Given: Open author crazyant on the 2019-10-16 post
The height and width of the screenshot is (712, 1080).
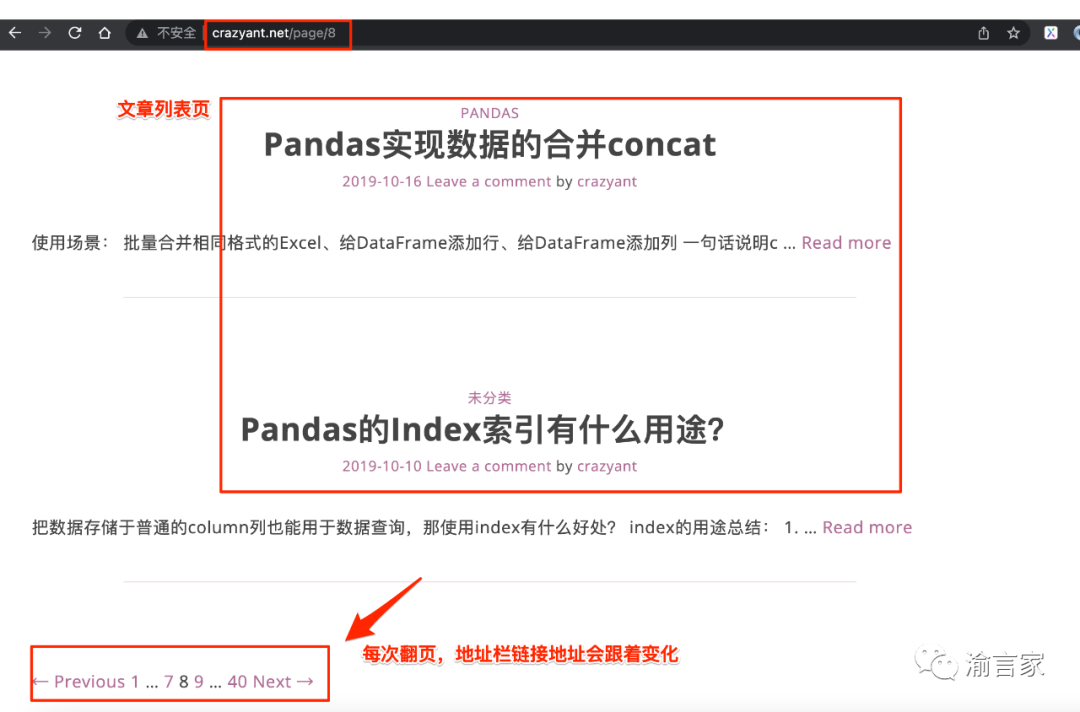Looking at the screenshot, I should 607,181.
